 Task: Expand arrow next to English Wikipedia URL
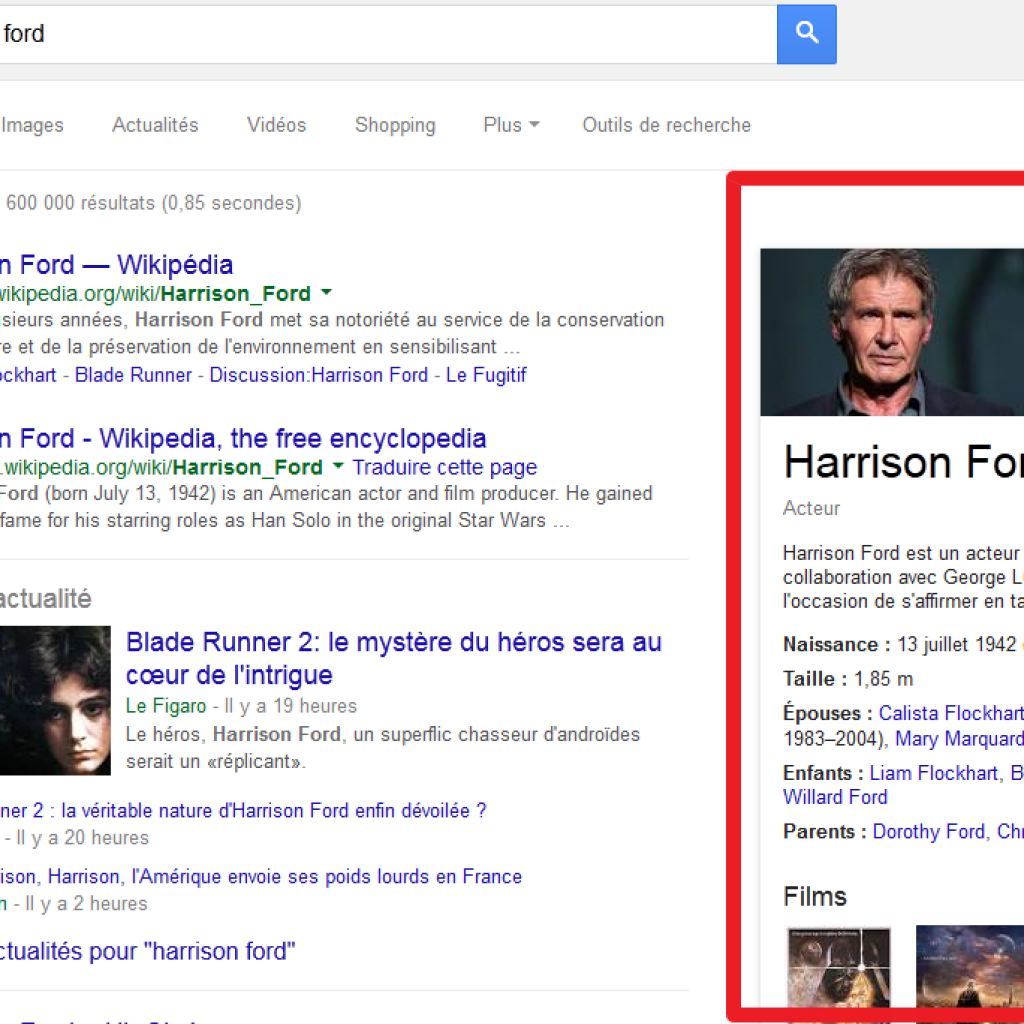pyautogui.click(x=338, y=466)
